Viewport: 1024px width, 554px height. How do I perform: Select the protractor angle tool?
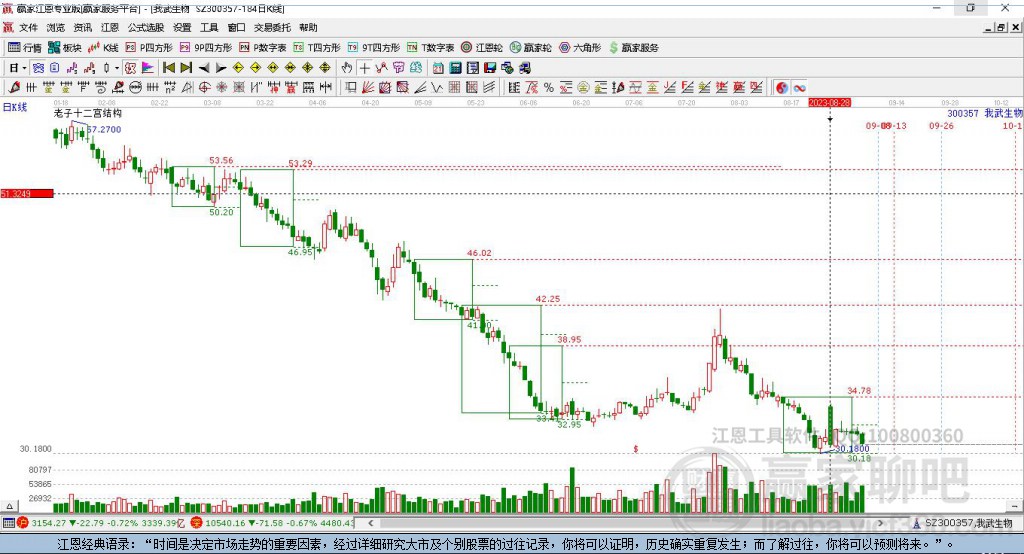click(x=187, y=88)
